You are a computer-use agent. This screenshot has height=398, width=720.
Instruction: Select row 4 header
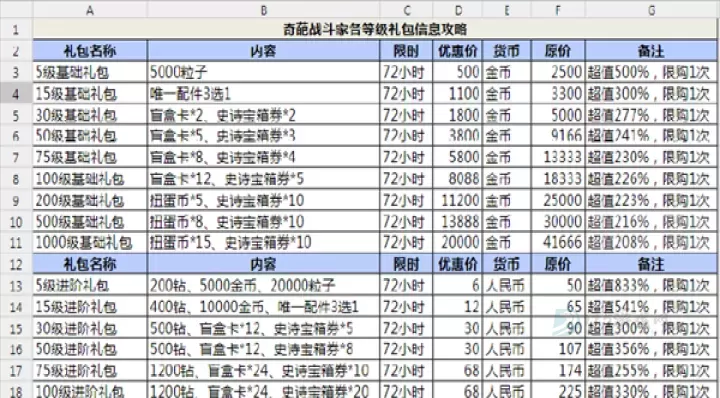click(16, 94)
